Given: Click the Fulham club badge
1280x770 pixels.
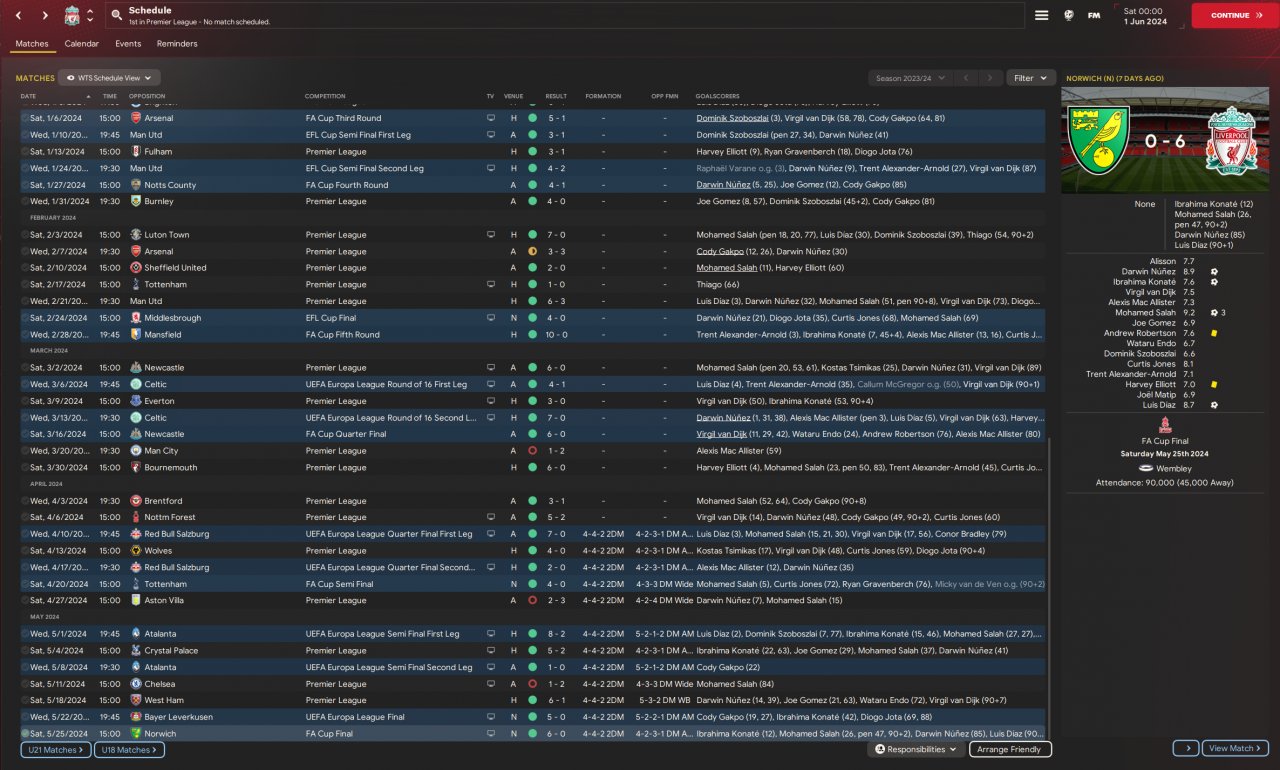Looking at the screenshot, I should [137, 151].
